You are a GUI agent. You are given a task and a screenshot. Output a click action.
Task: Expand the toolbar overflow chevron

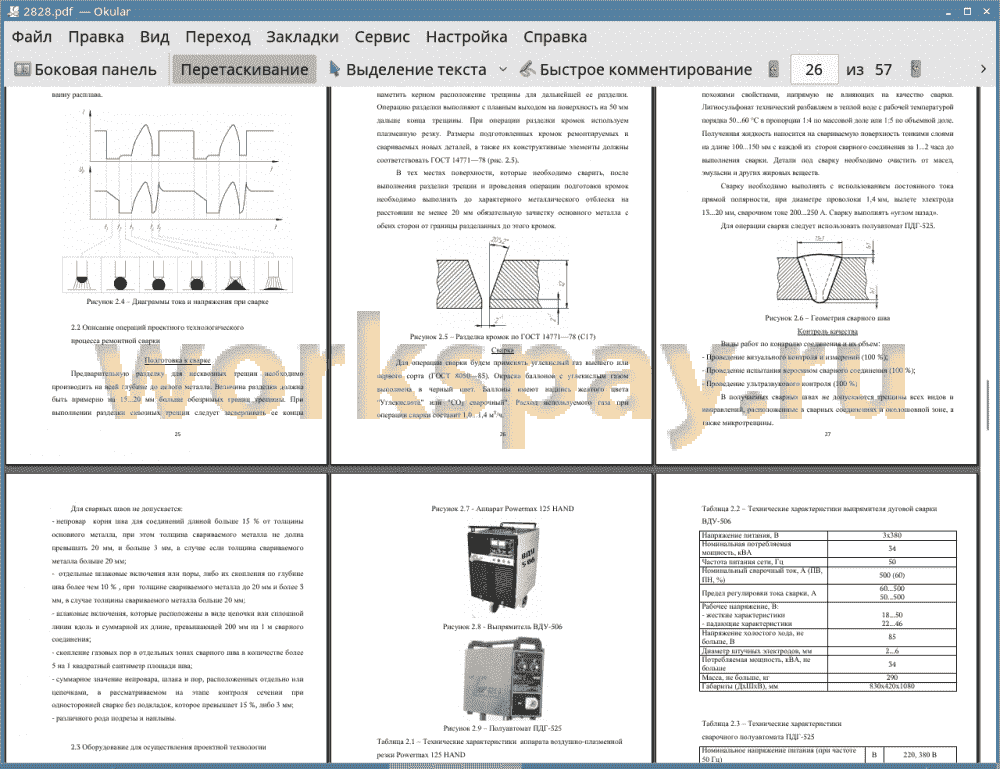[x=983, y=69]
